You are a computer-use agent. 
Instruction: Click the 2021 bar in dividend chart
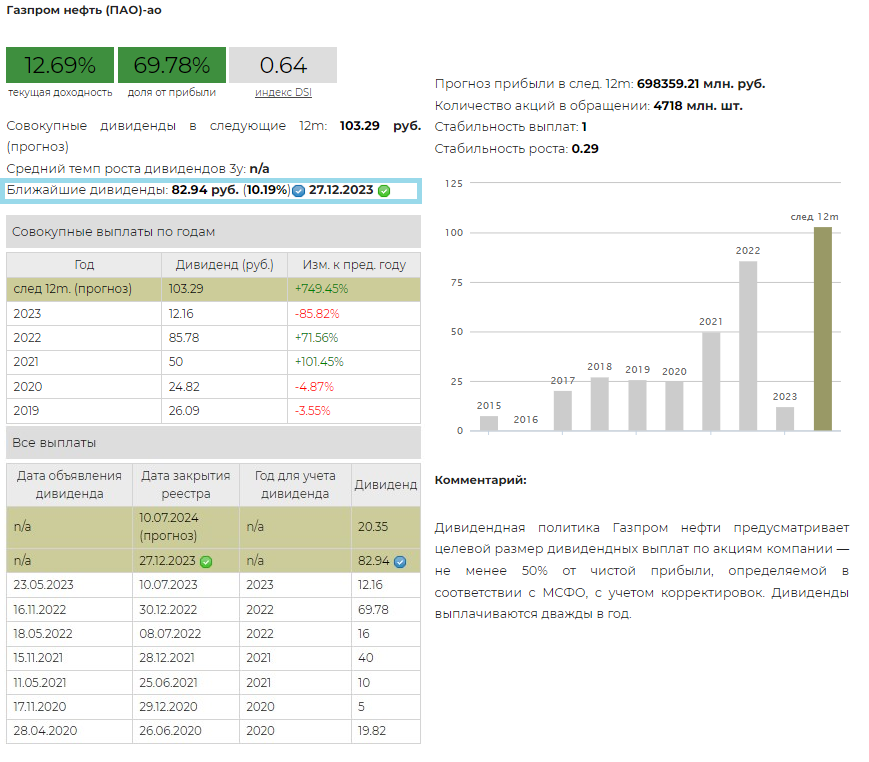click(x=711, y=381)
